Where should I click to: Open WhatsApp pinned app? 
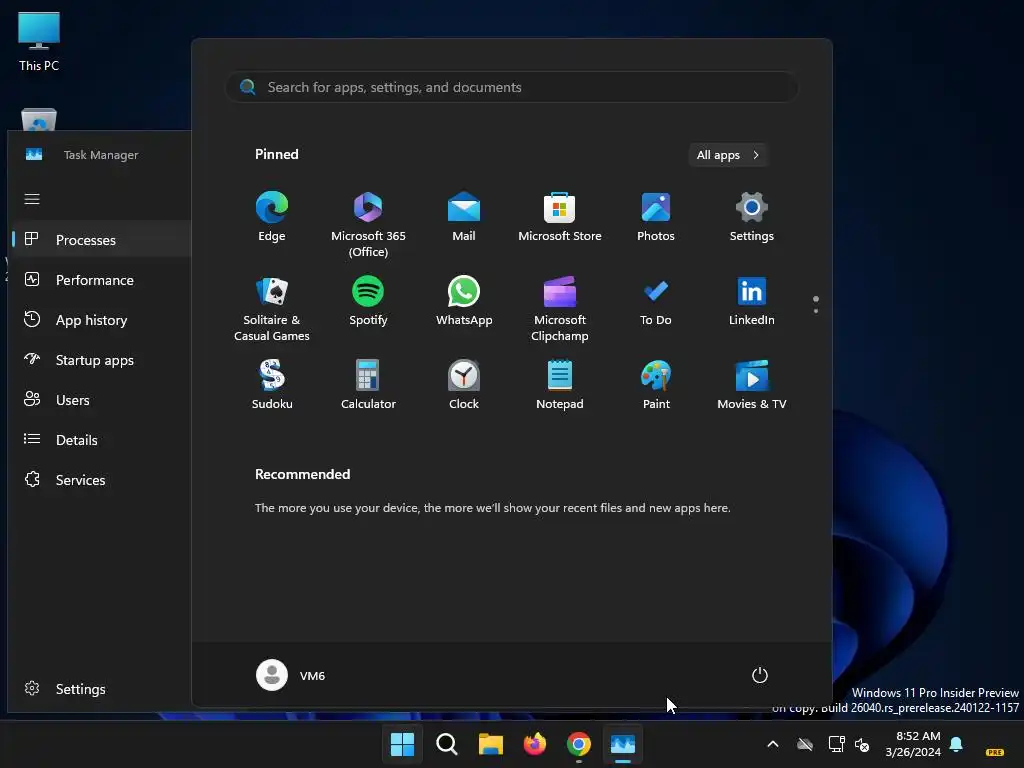[464, 301]
